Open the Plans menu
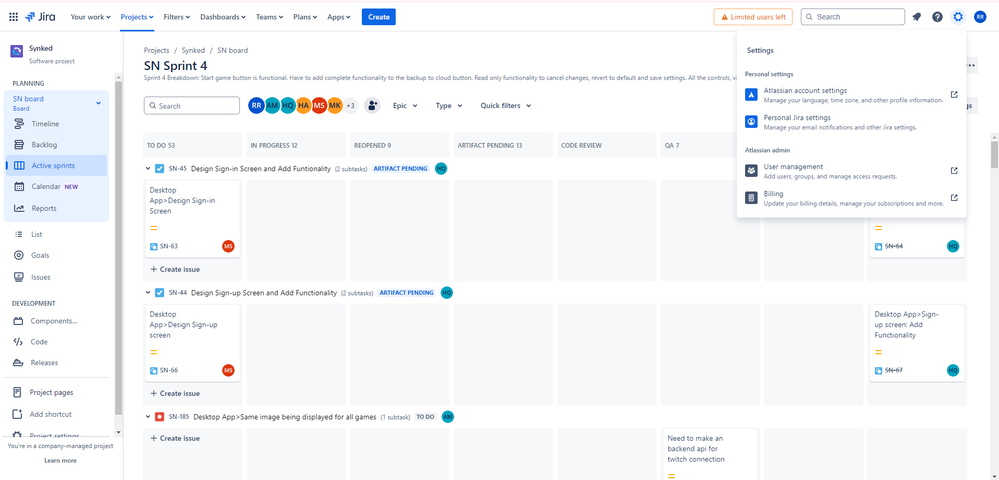Viewport: 999px width, 480px height. [306, 17]
